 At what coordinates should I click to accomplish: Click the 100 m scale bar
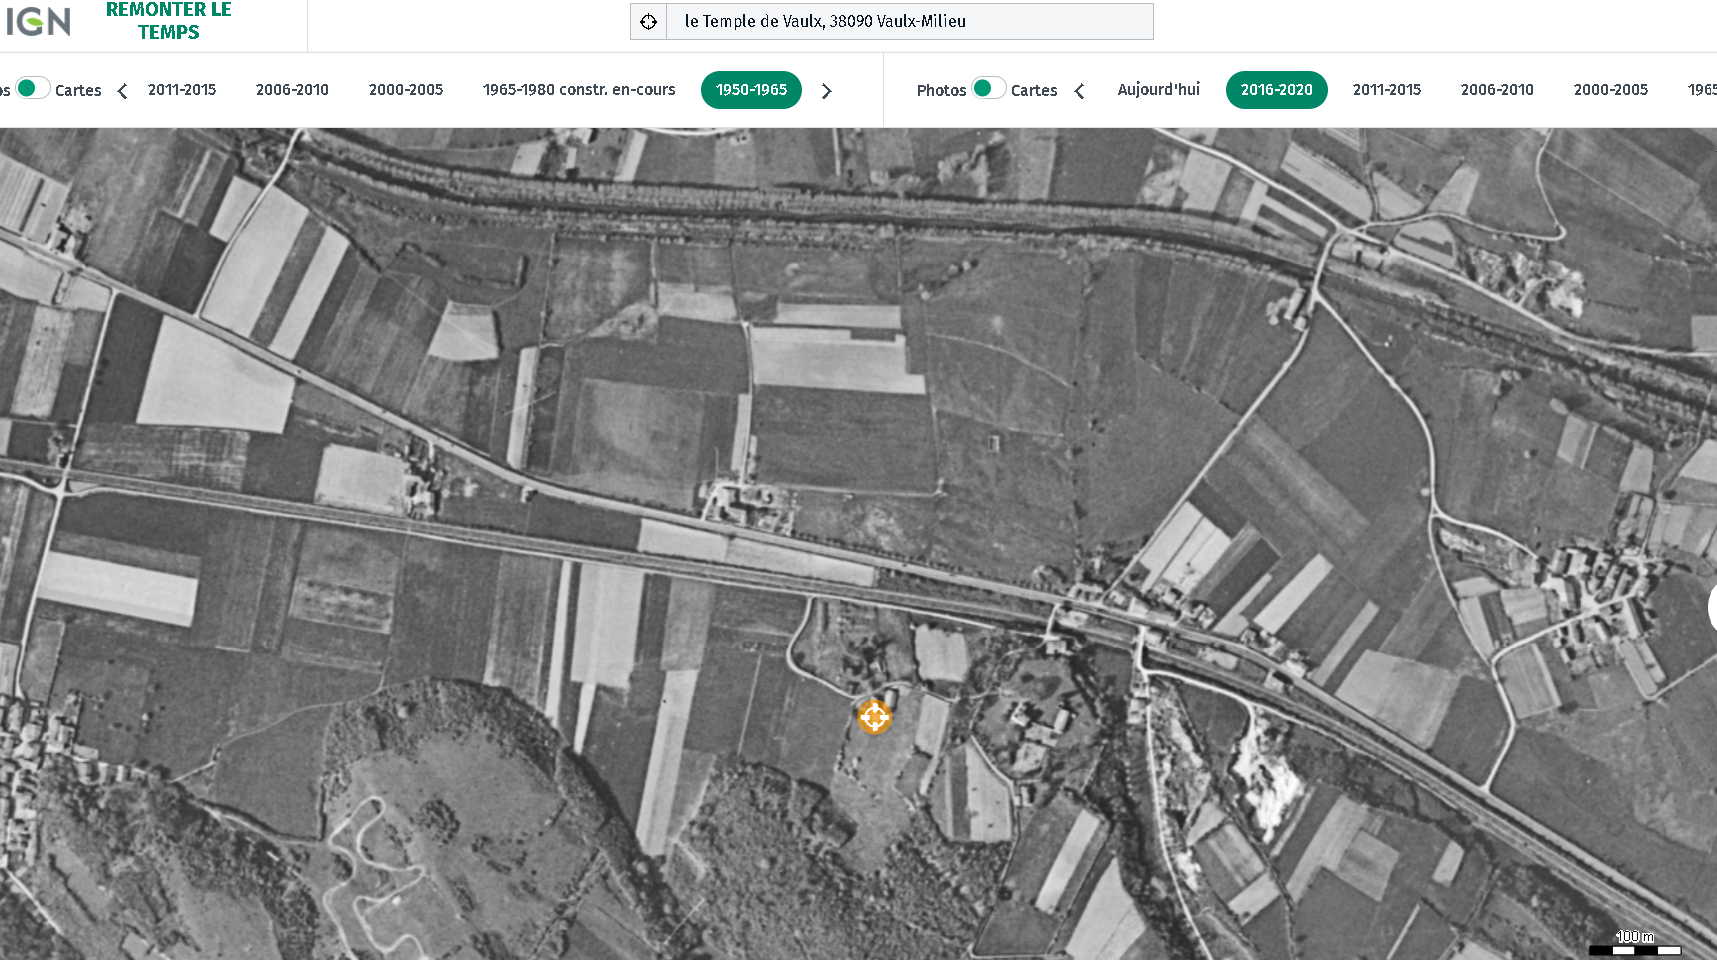(1634, 944)
